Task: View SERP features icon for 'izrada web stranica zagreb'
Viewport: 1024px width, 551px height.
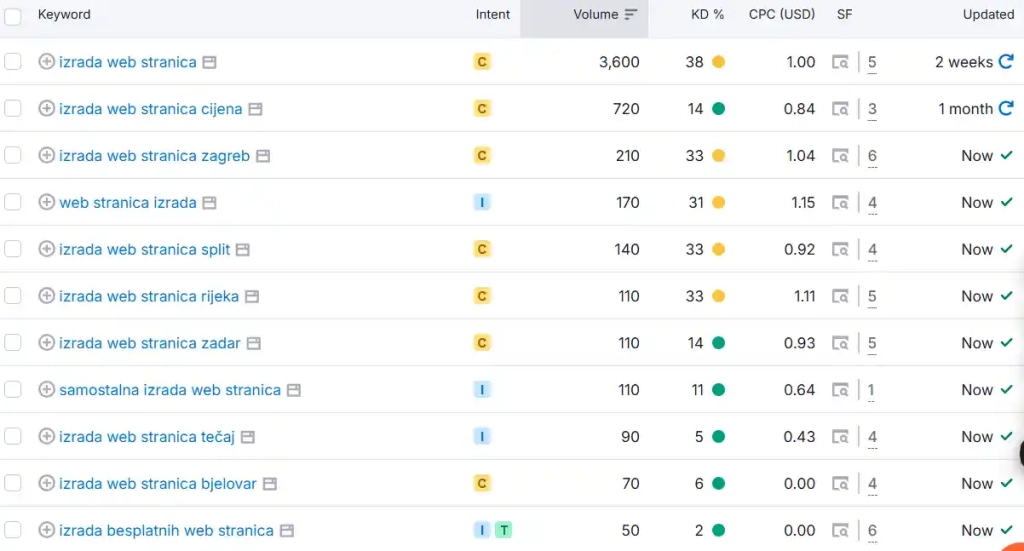Action: point(841,156)
